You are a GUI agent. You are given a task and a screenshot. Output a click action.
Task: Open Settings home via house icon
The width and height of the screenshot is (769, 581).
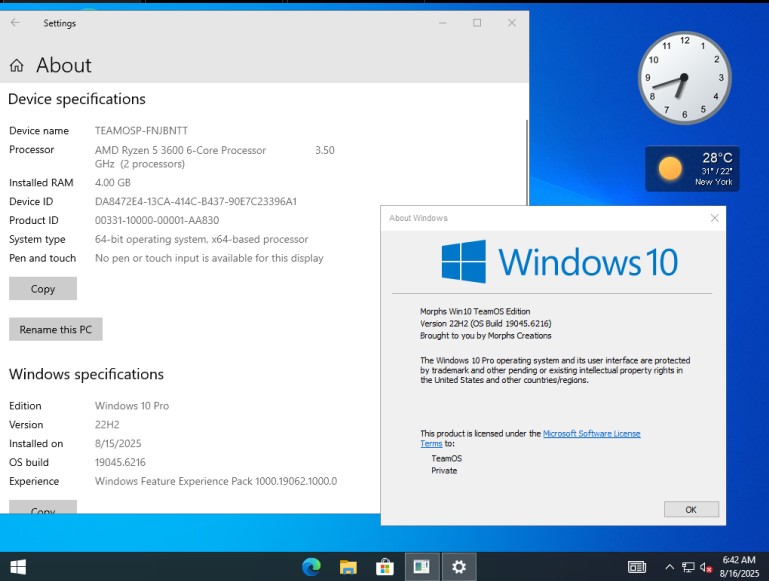tap(17, 65)
